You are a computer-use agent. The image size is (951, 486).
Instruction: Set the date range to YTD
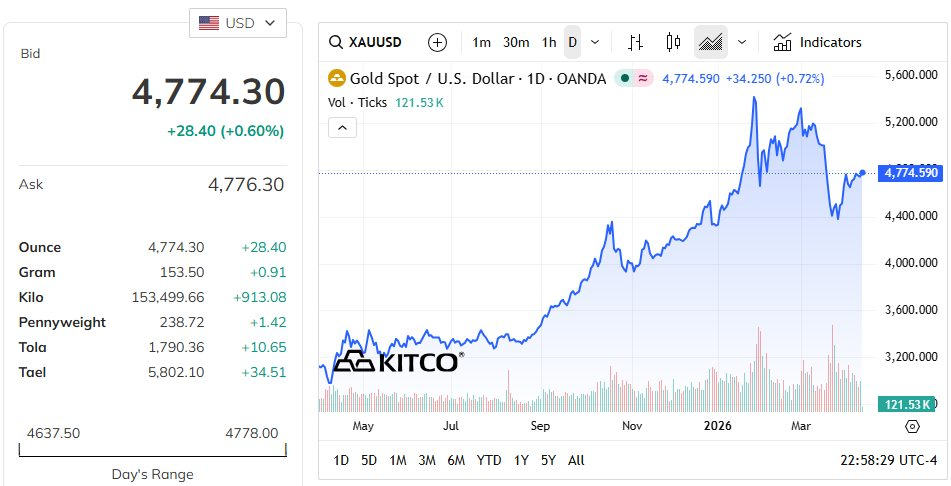tap(489, 460)
